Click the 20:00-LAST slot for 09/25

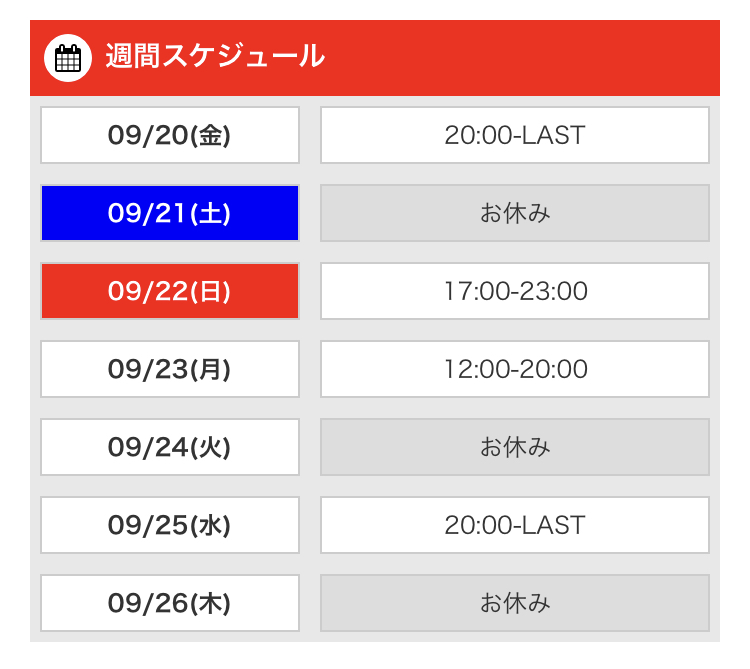(515, 525)
